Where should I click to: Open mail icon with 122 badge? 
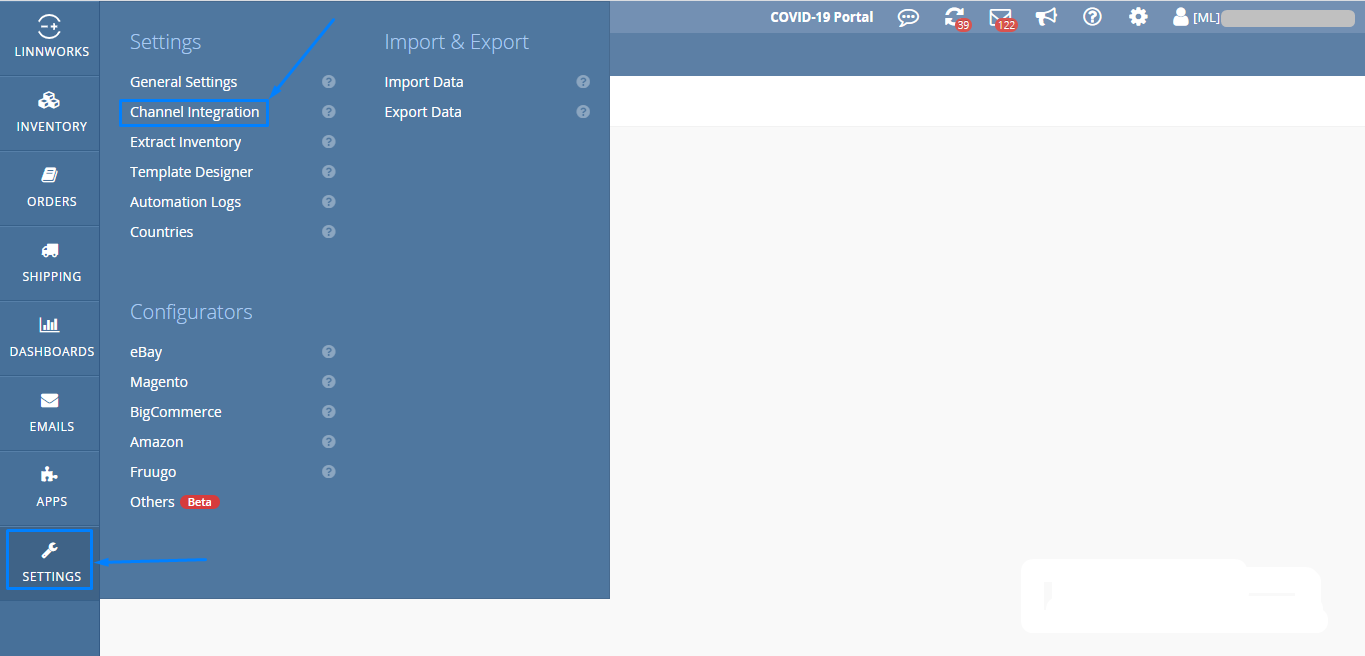click(1001, 17)
